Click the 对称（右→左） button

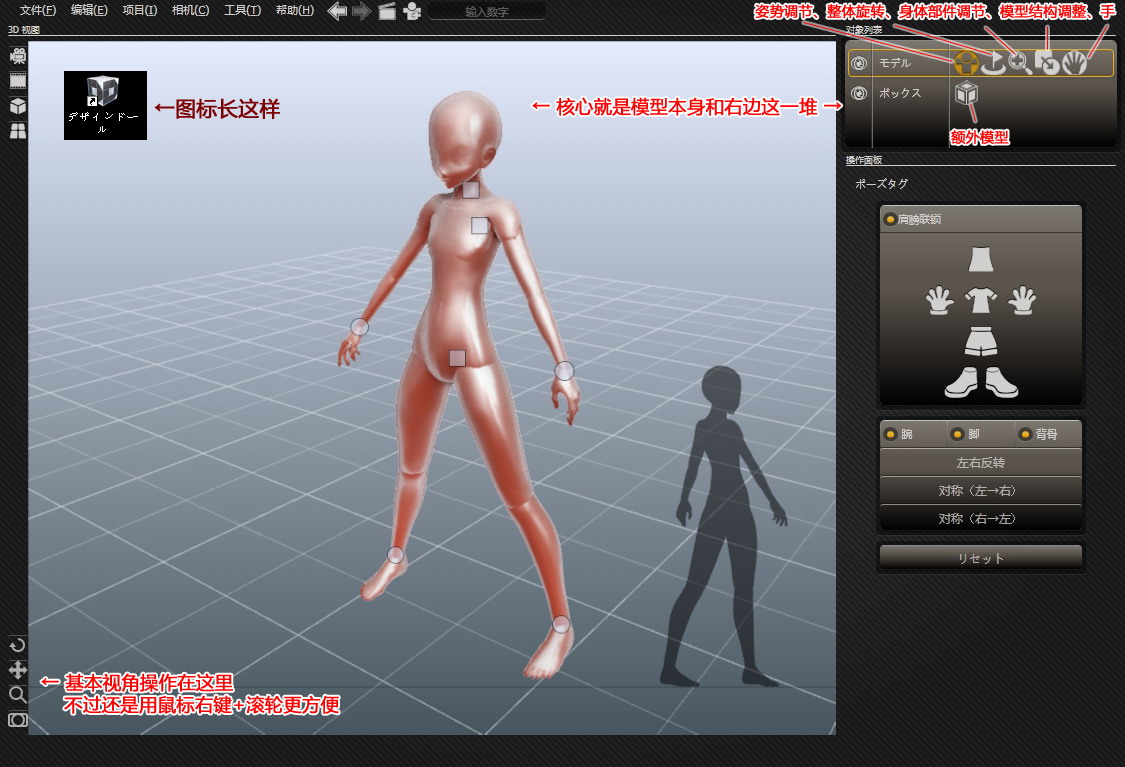[980, 518]
